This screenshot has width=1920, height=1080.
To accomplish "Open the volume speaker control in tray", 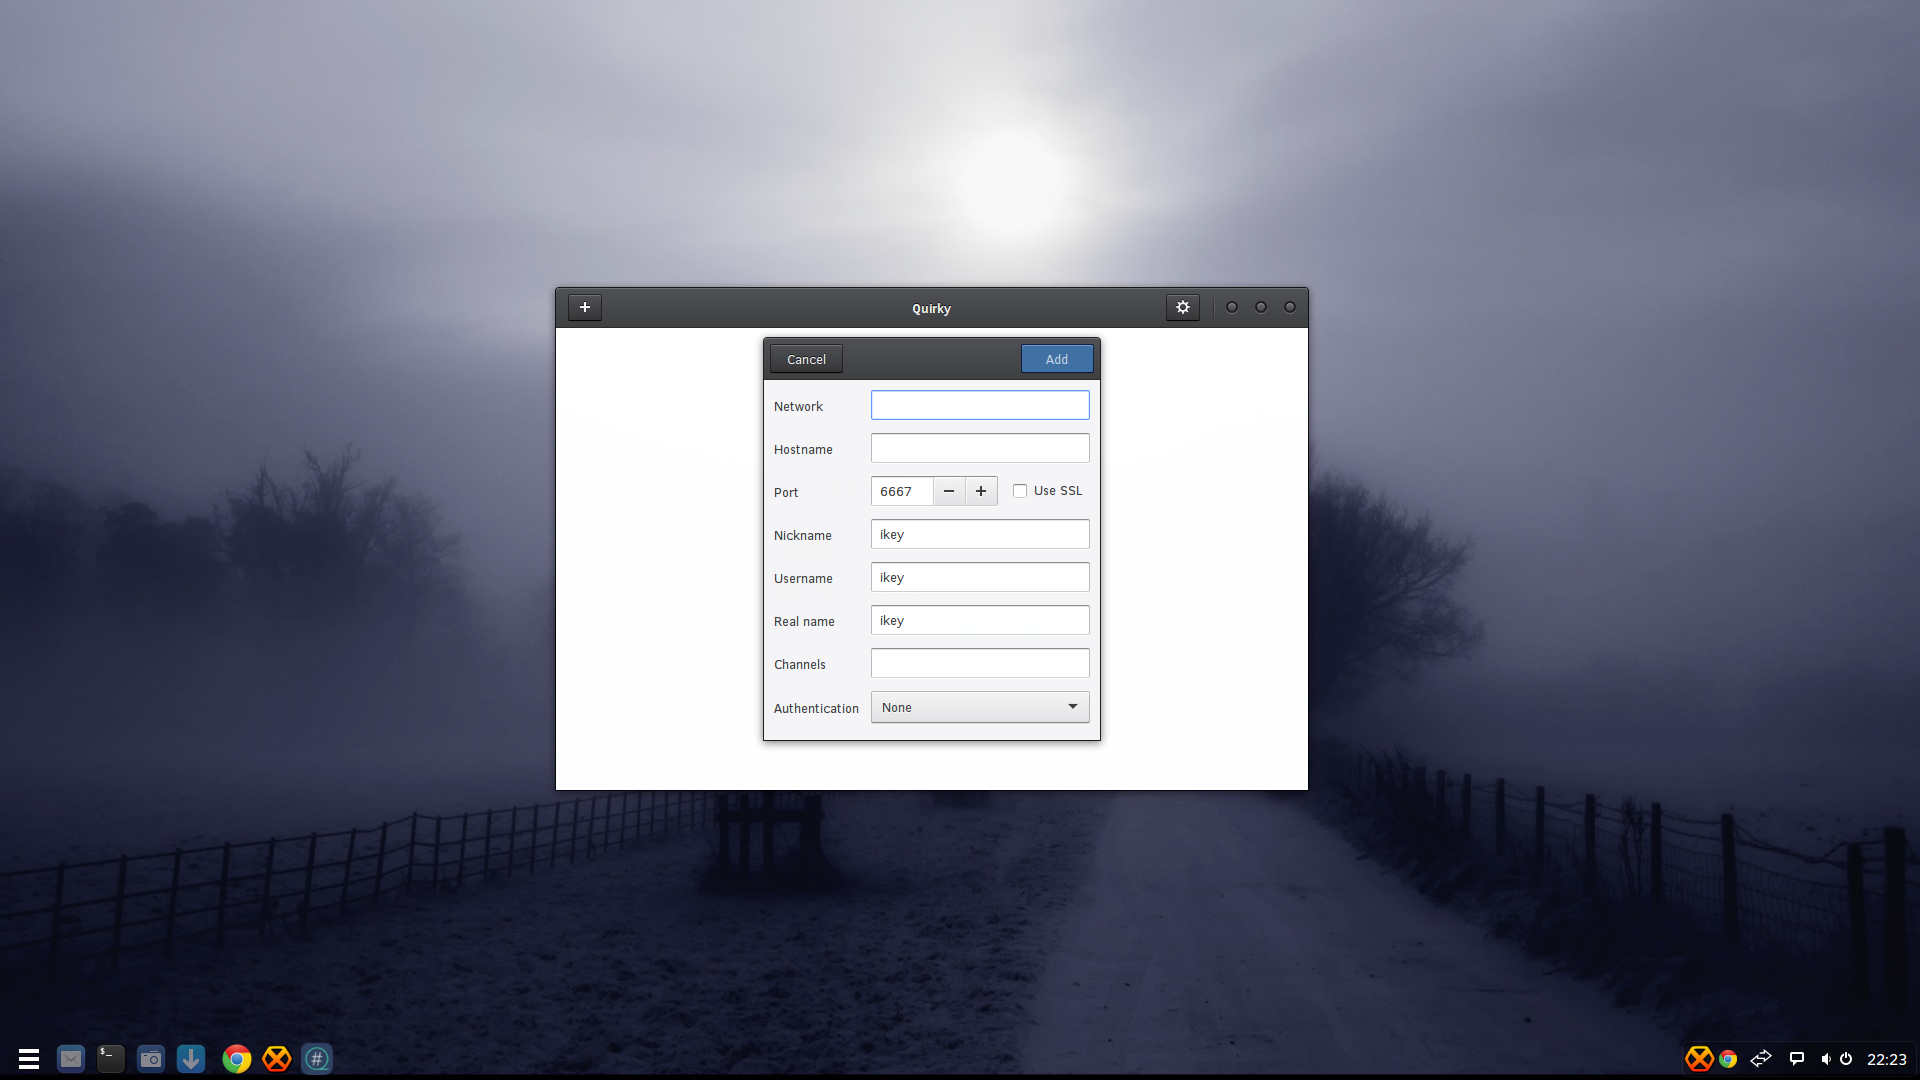I will 1826,1059.
